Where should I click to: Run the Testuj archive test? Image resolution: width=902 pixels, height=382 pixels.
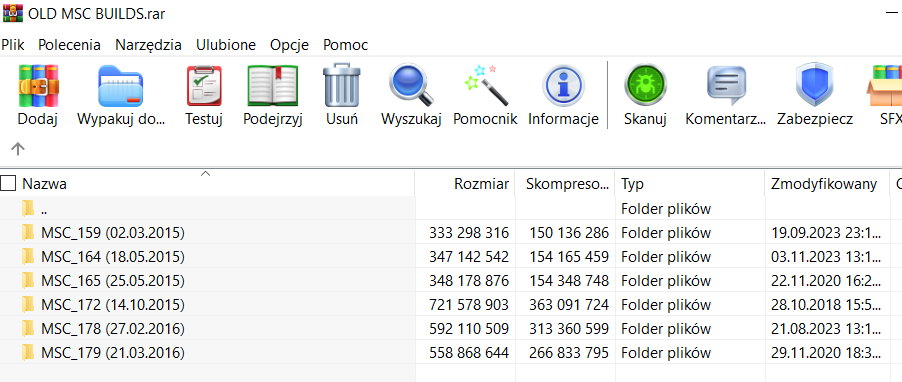click(x=204, y=86)
